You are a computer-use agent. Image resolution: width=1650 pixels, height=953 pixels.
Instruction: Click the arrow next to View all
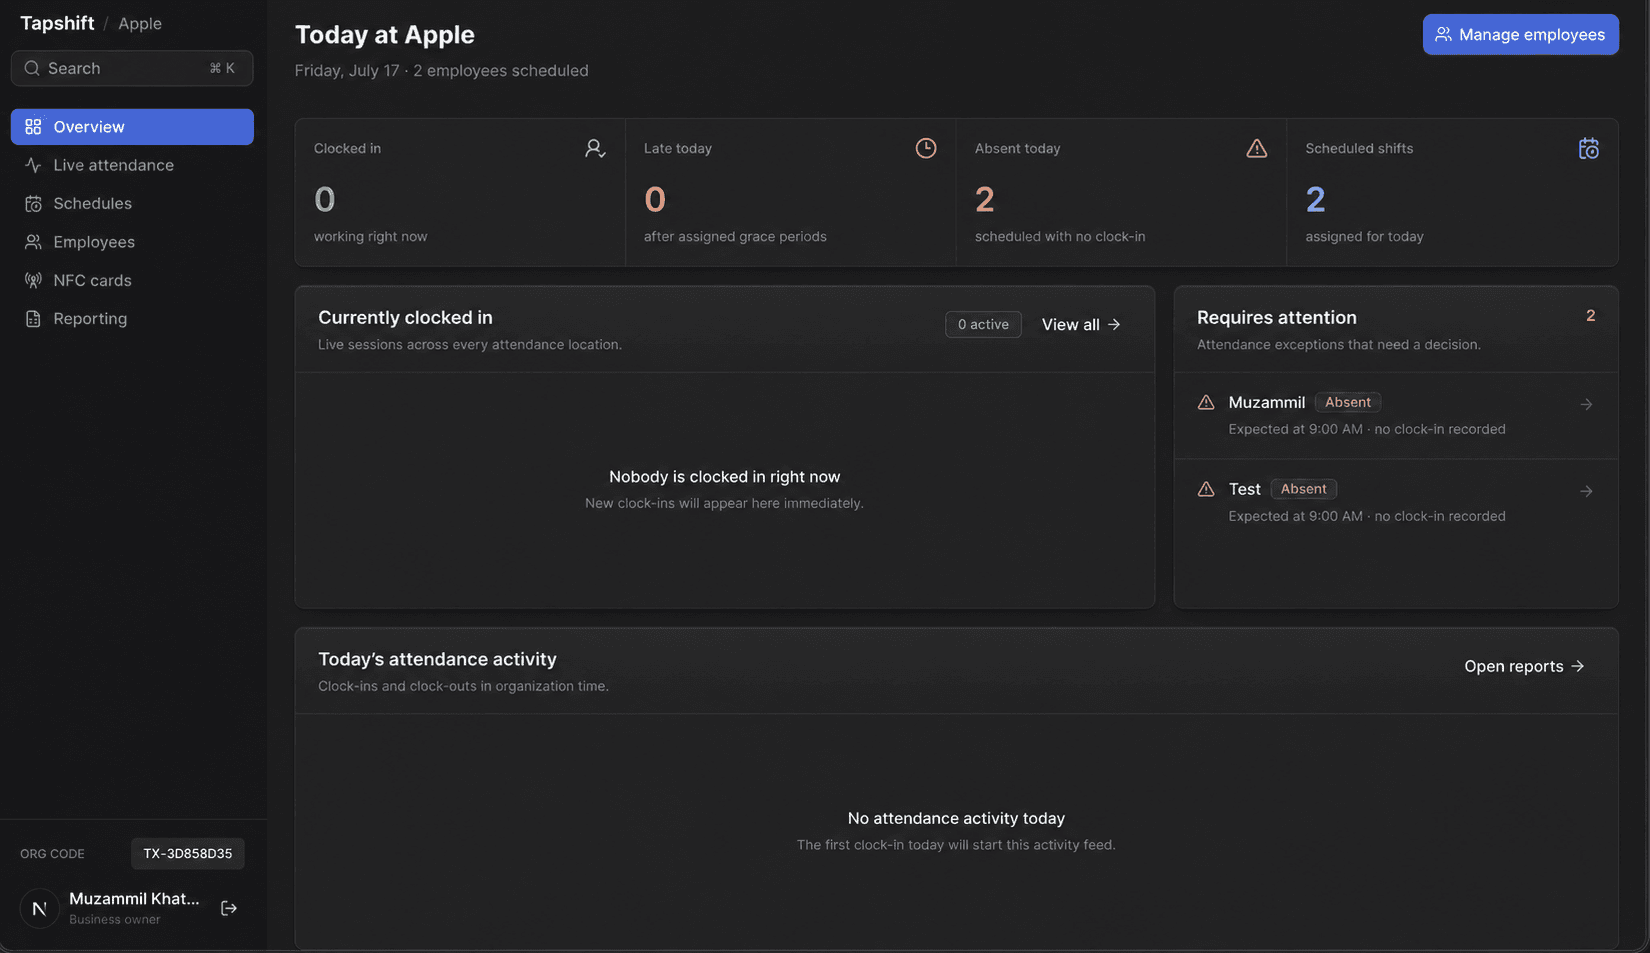(1114, 324)
